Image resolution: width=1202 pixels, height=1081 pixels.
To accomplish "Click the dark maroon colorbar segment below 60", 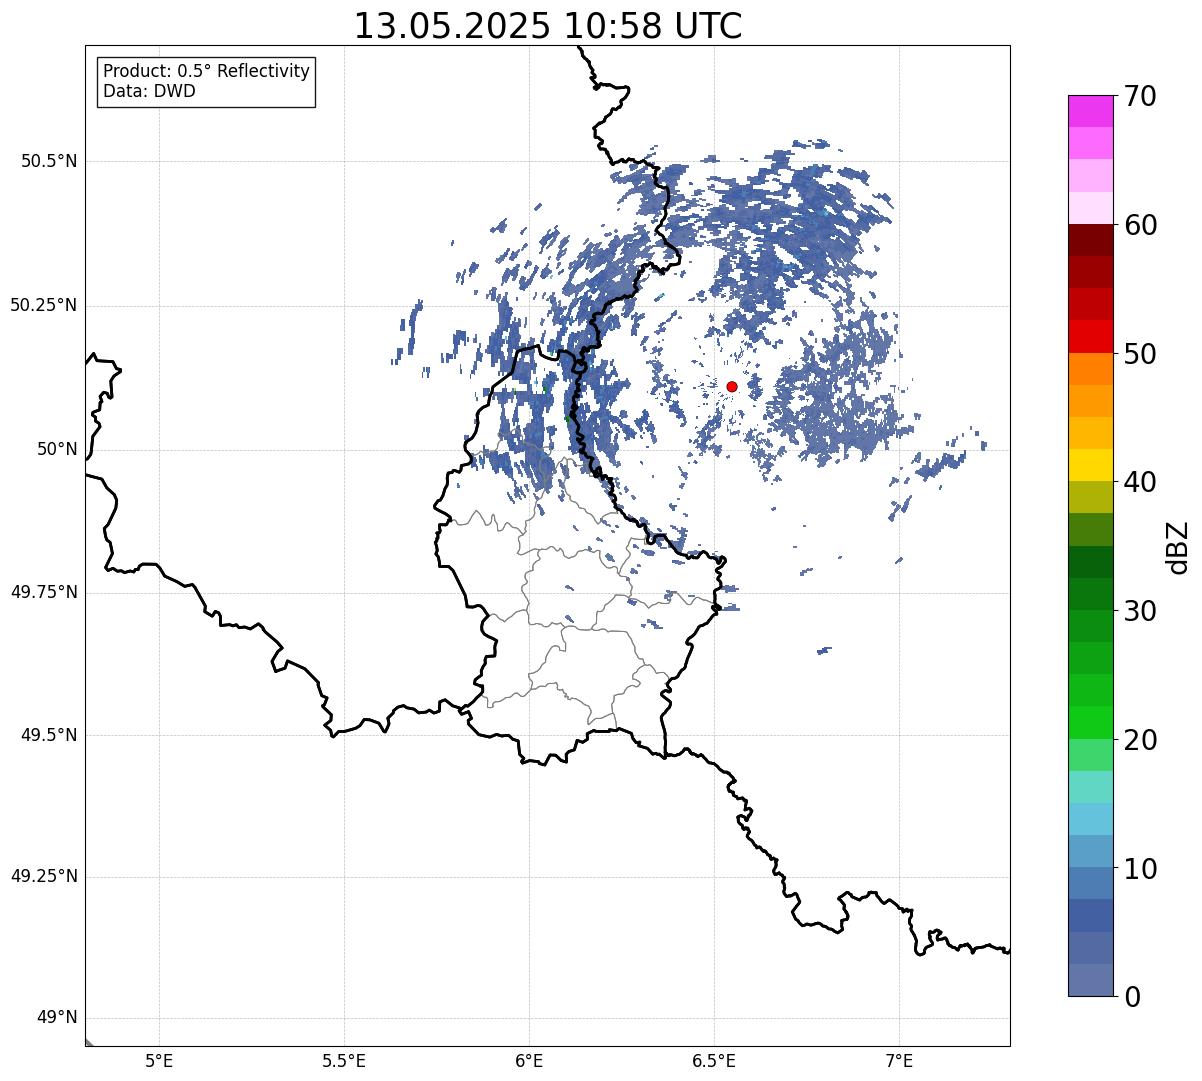I will coord(1090,240).
